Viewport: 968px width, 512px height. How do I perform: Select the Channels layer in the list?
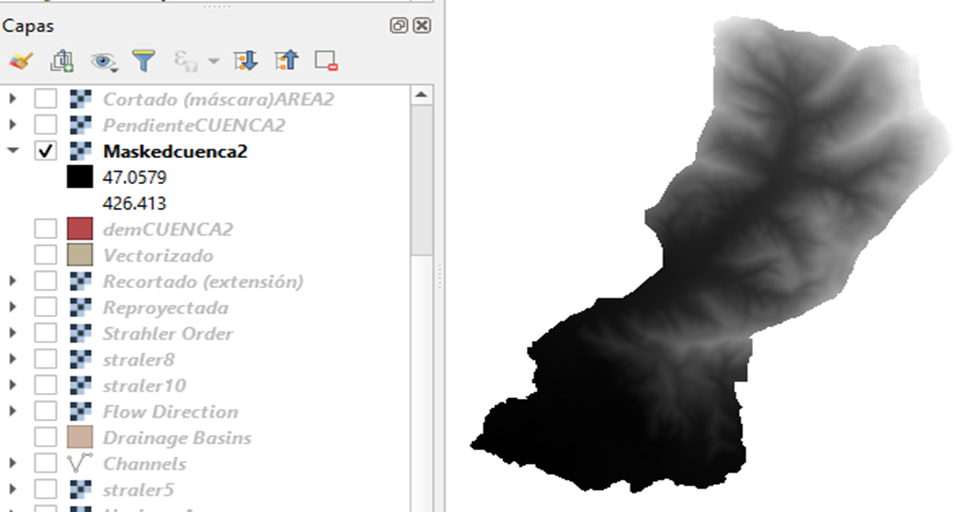tap(144, 464)
